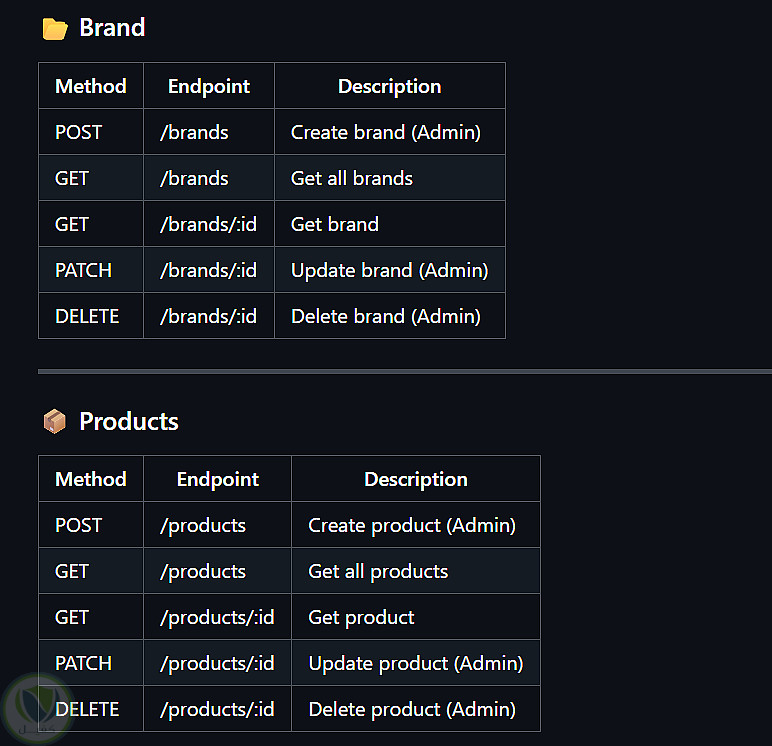Select the Products section heading

129,422
